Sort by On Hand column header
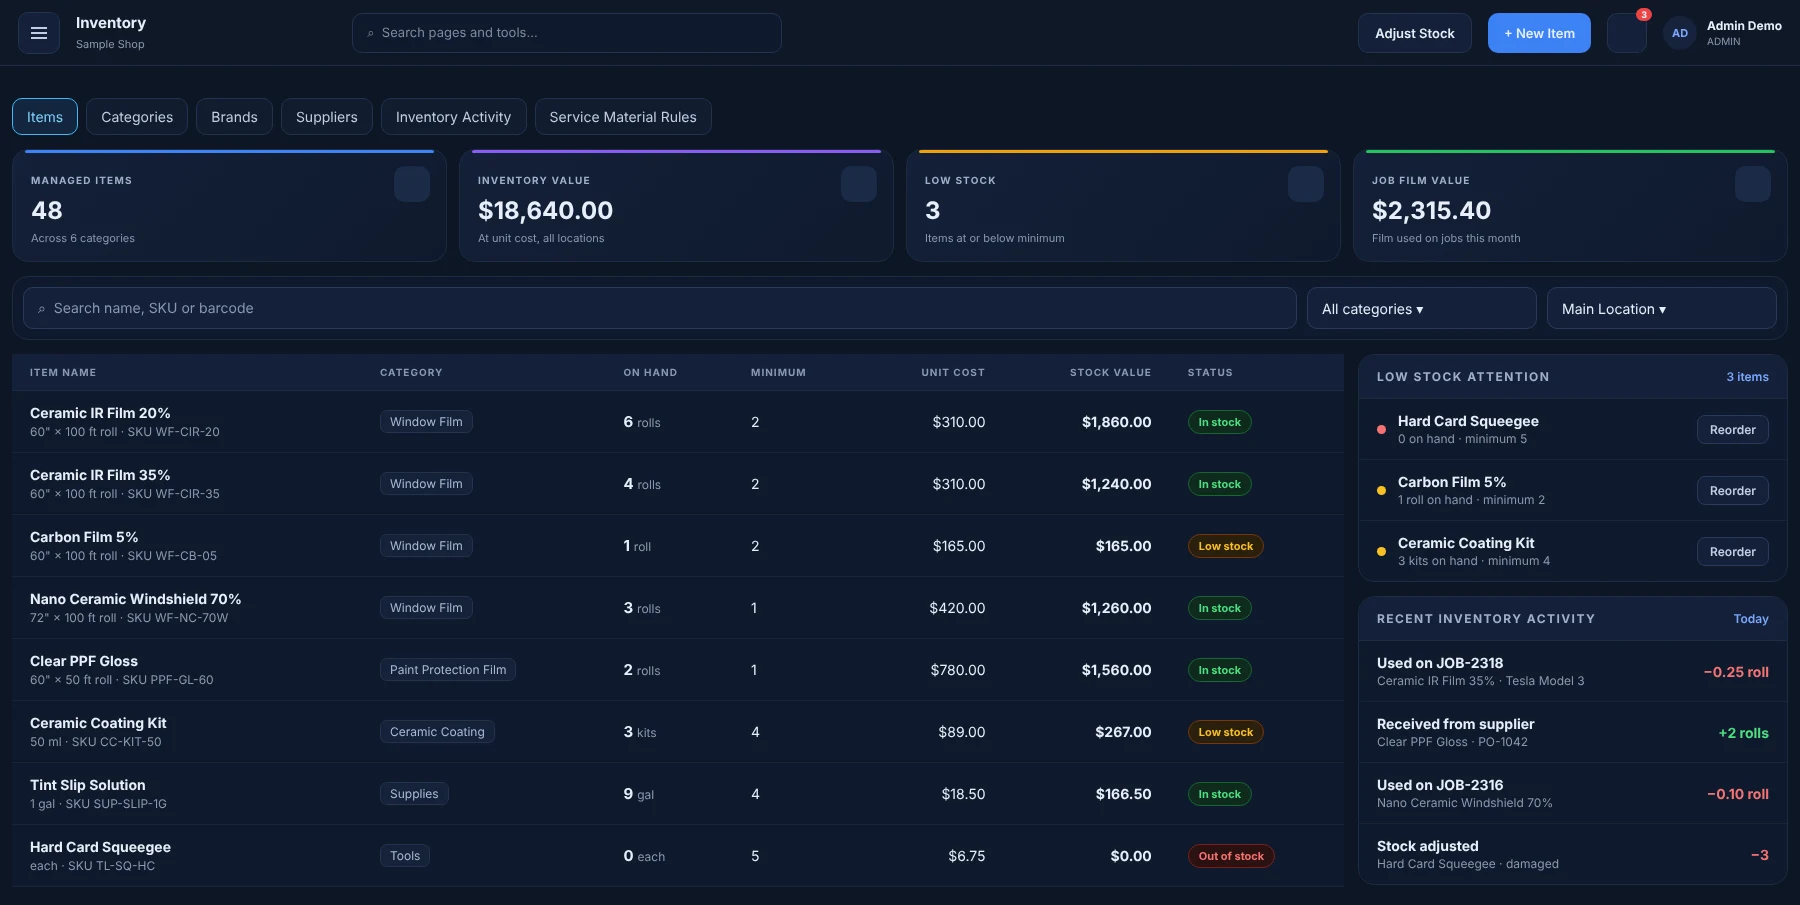The image size is (1800, 905). [x=650, y=372]
